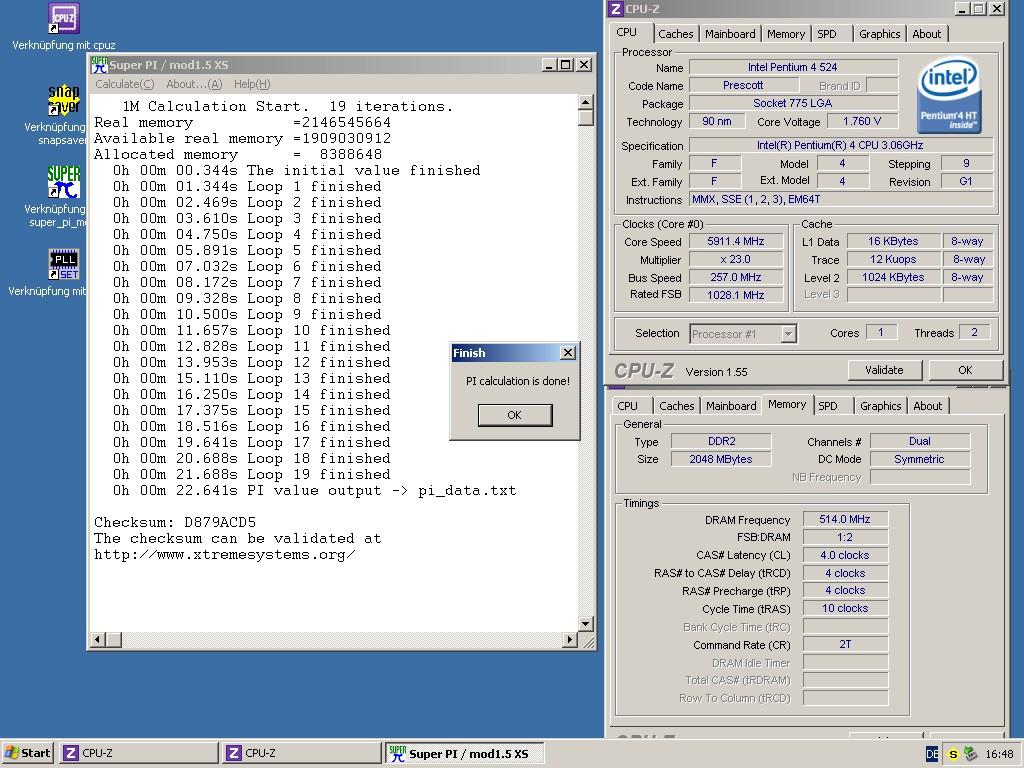The height and width of the screenshot is (768, 1024).
Task: Switch to first CPU-Z taskbar button
Action: tap(138, 753)
